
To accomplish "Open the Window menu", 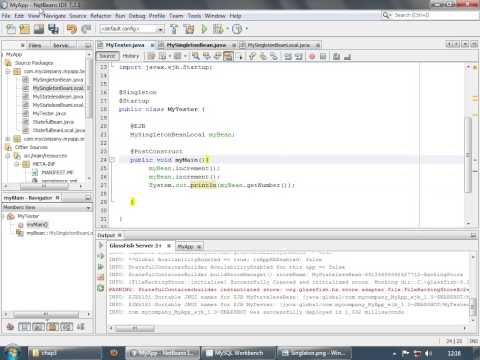I will pyautogui.click(x=215, y=16).
